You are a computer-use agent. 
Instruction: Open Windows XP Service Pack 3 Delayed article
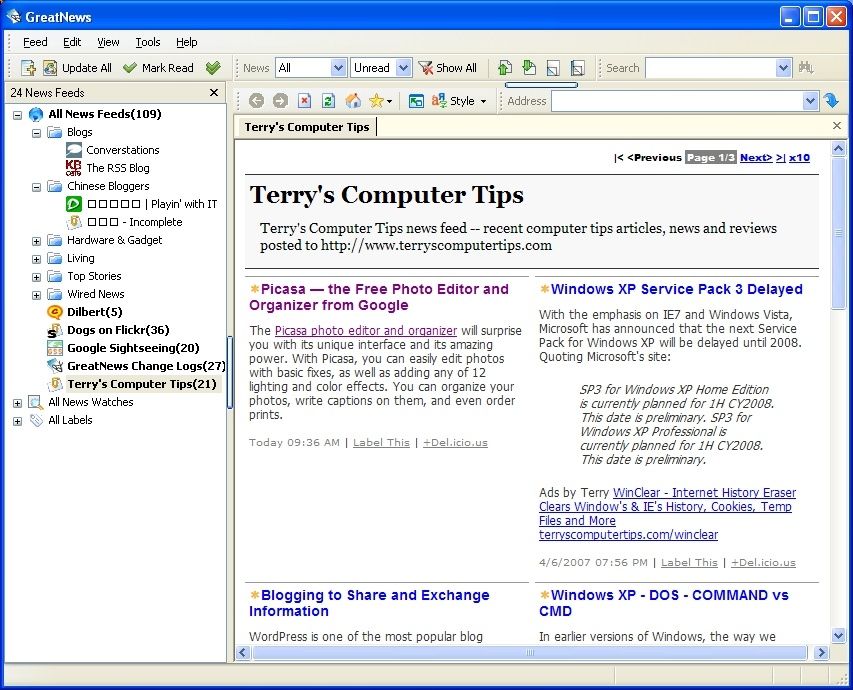[x=676, y=289]
